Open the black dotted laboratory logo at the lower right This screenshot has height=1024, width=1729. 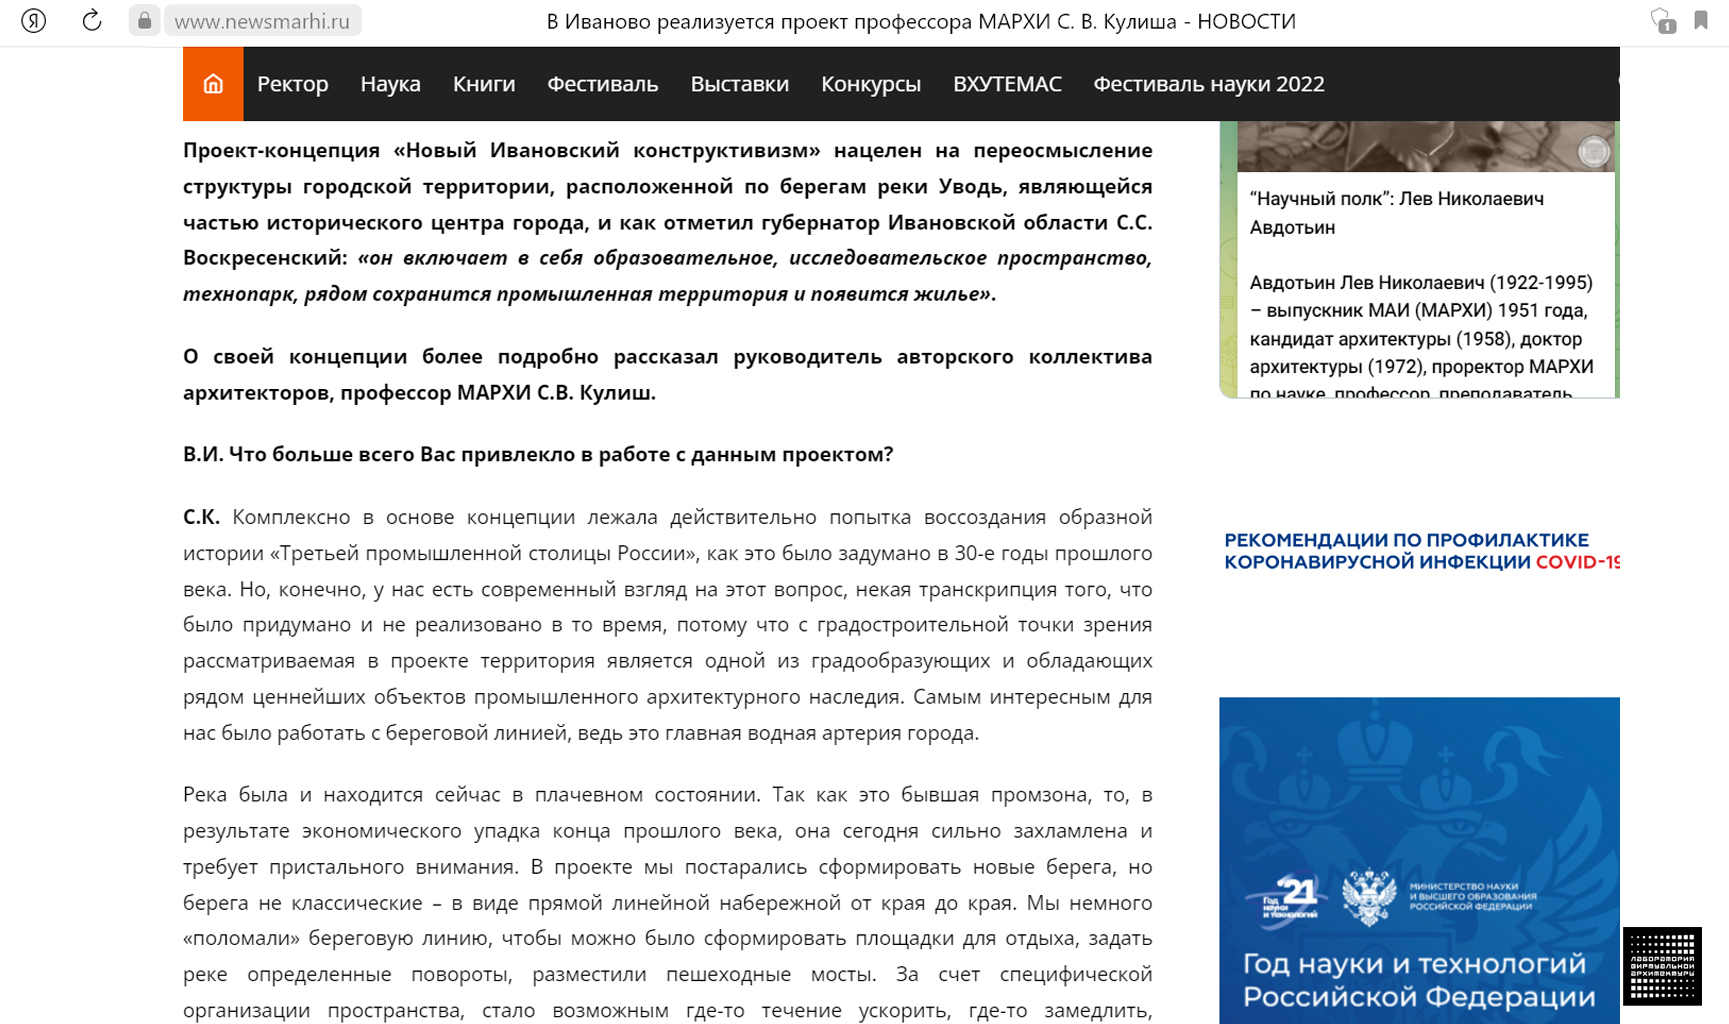(x=1662, y=966)
